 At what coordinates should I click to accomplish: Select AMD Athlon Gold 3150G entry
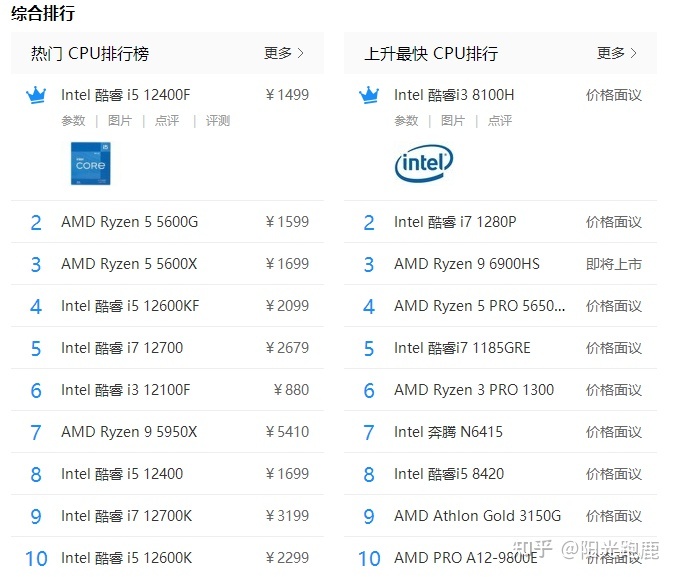(x=478, y=516)
